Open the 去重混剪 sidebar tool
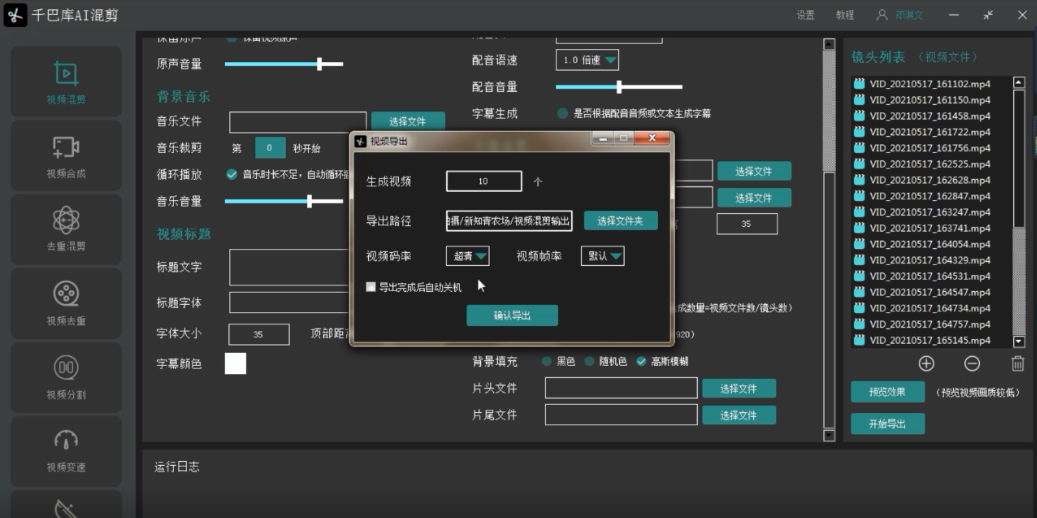 66,228
